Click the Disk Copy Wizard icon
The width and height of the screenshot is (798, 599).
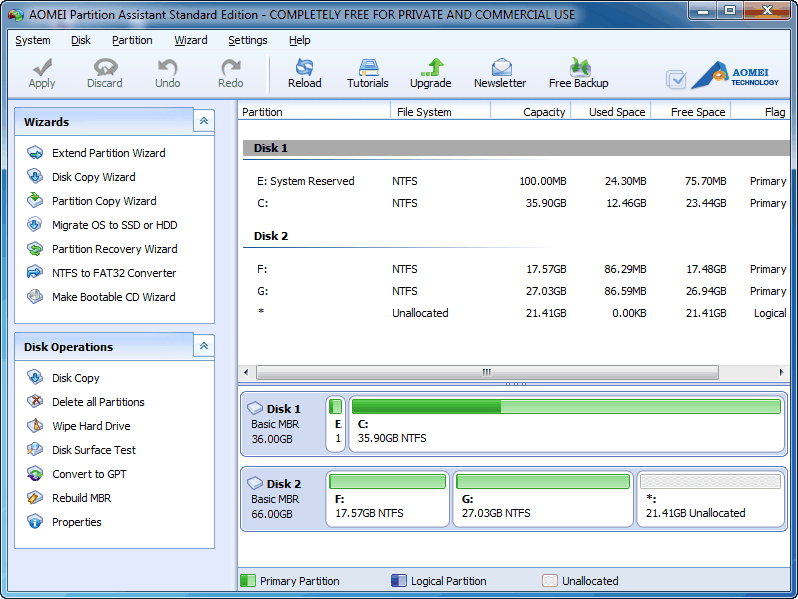pyautogui.click(x=35, y=177)
